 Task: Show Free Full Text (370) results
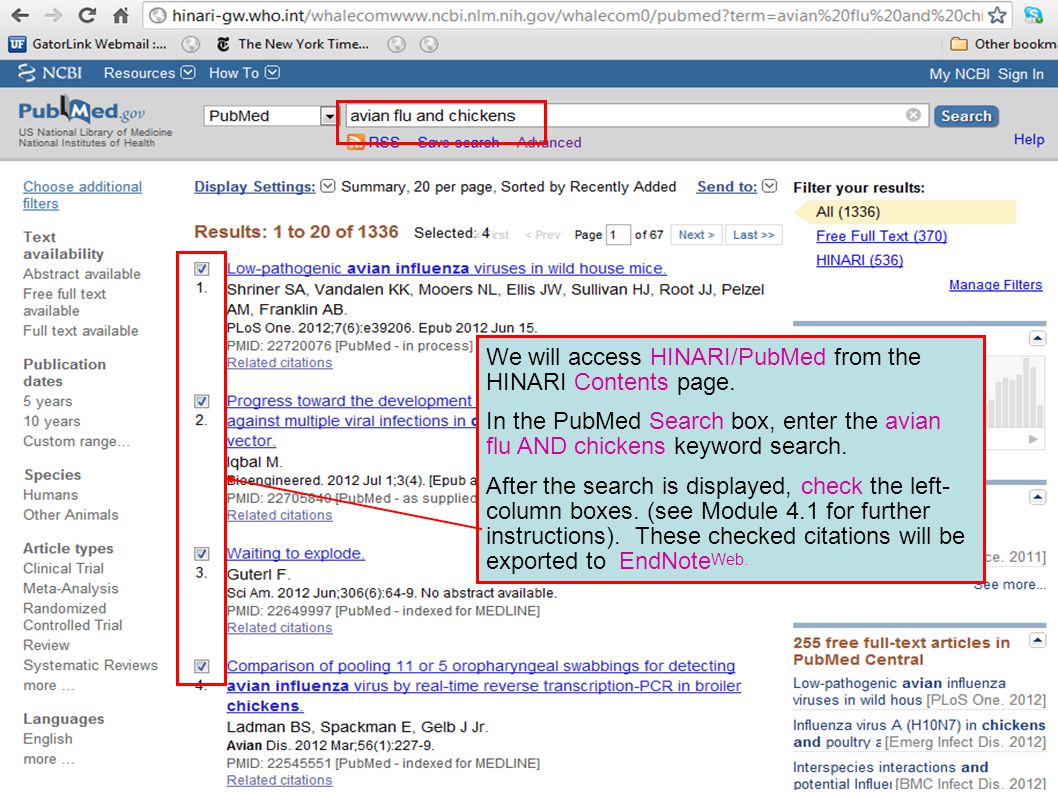tap(881, 236)
